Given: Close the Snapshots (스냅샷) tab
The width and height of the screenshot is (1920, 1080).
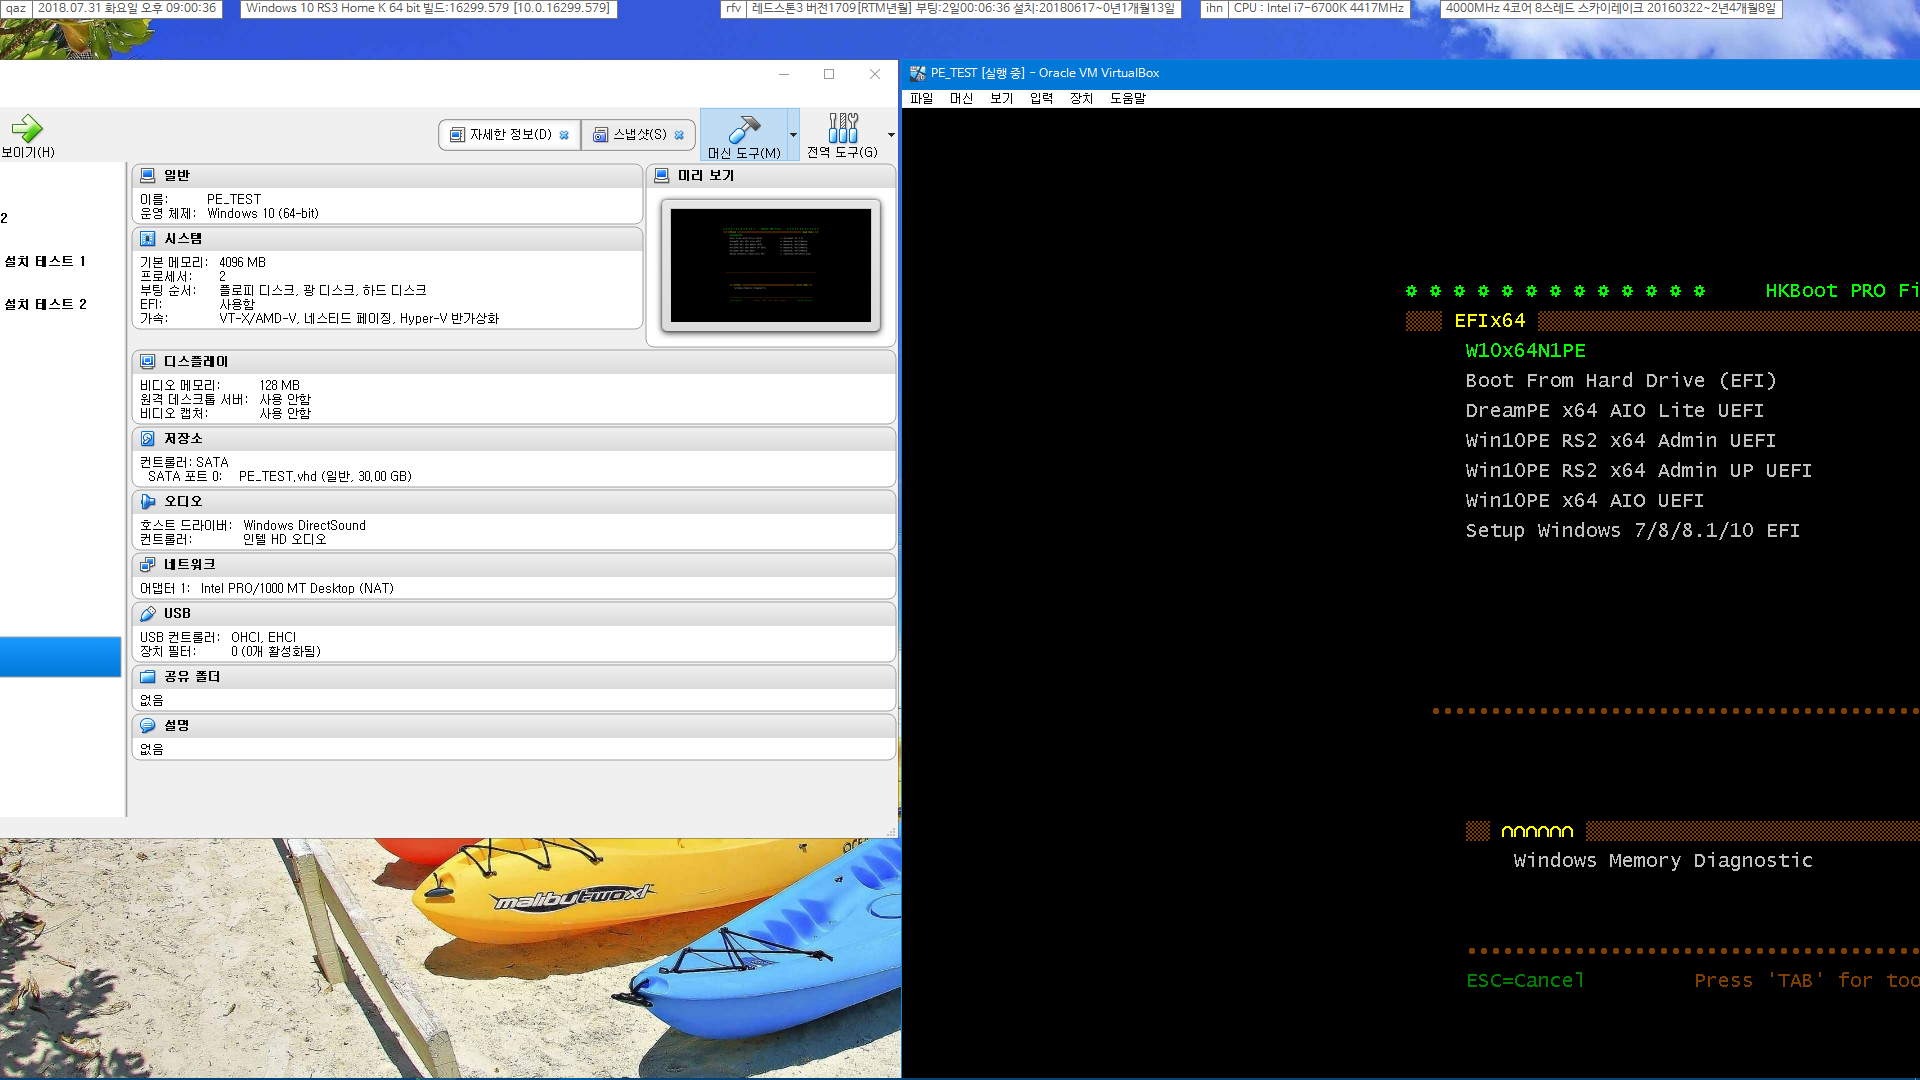Looking at the screenshot, I should point(679,135).
